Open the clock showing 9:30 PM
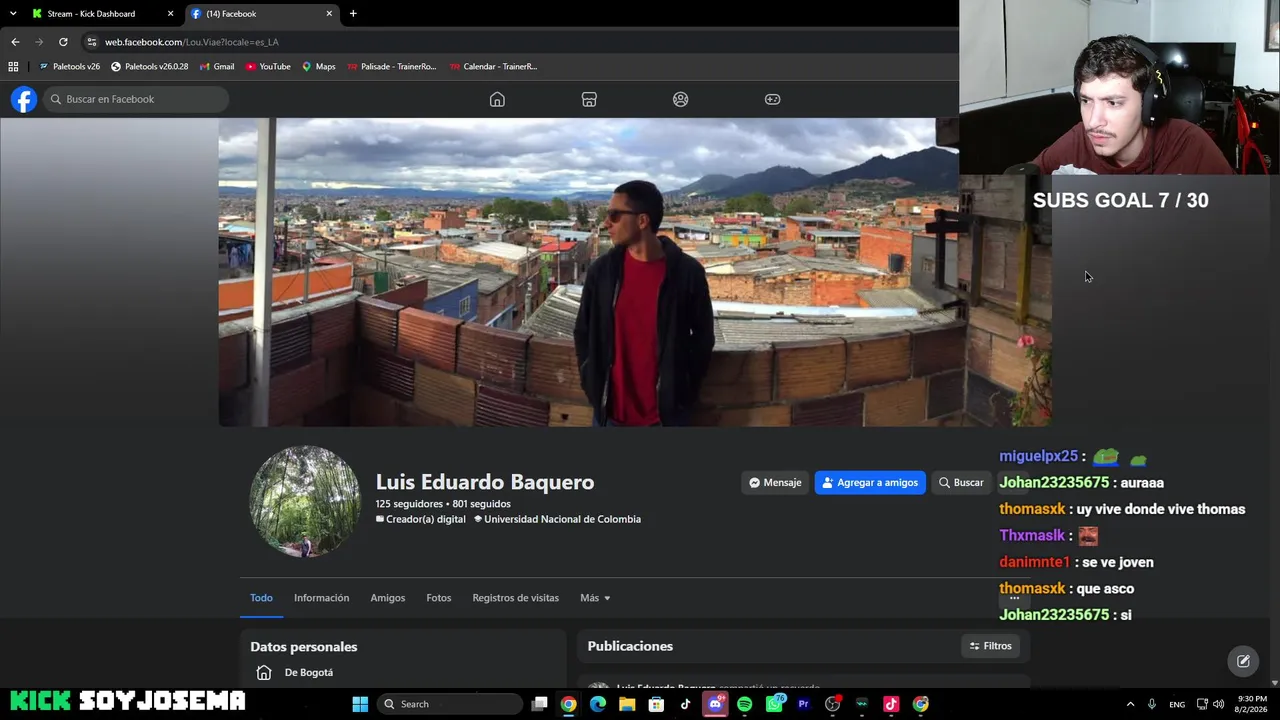The image size is (1280, 720). [1252, 704]
